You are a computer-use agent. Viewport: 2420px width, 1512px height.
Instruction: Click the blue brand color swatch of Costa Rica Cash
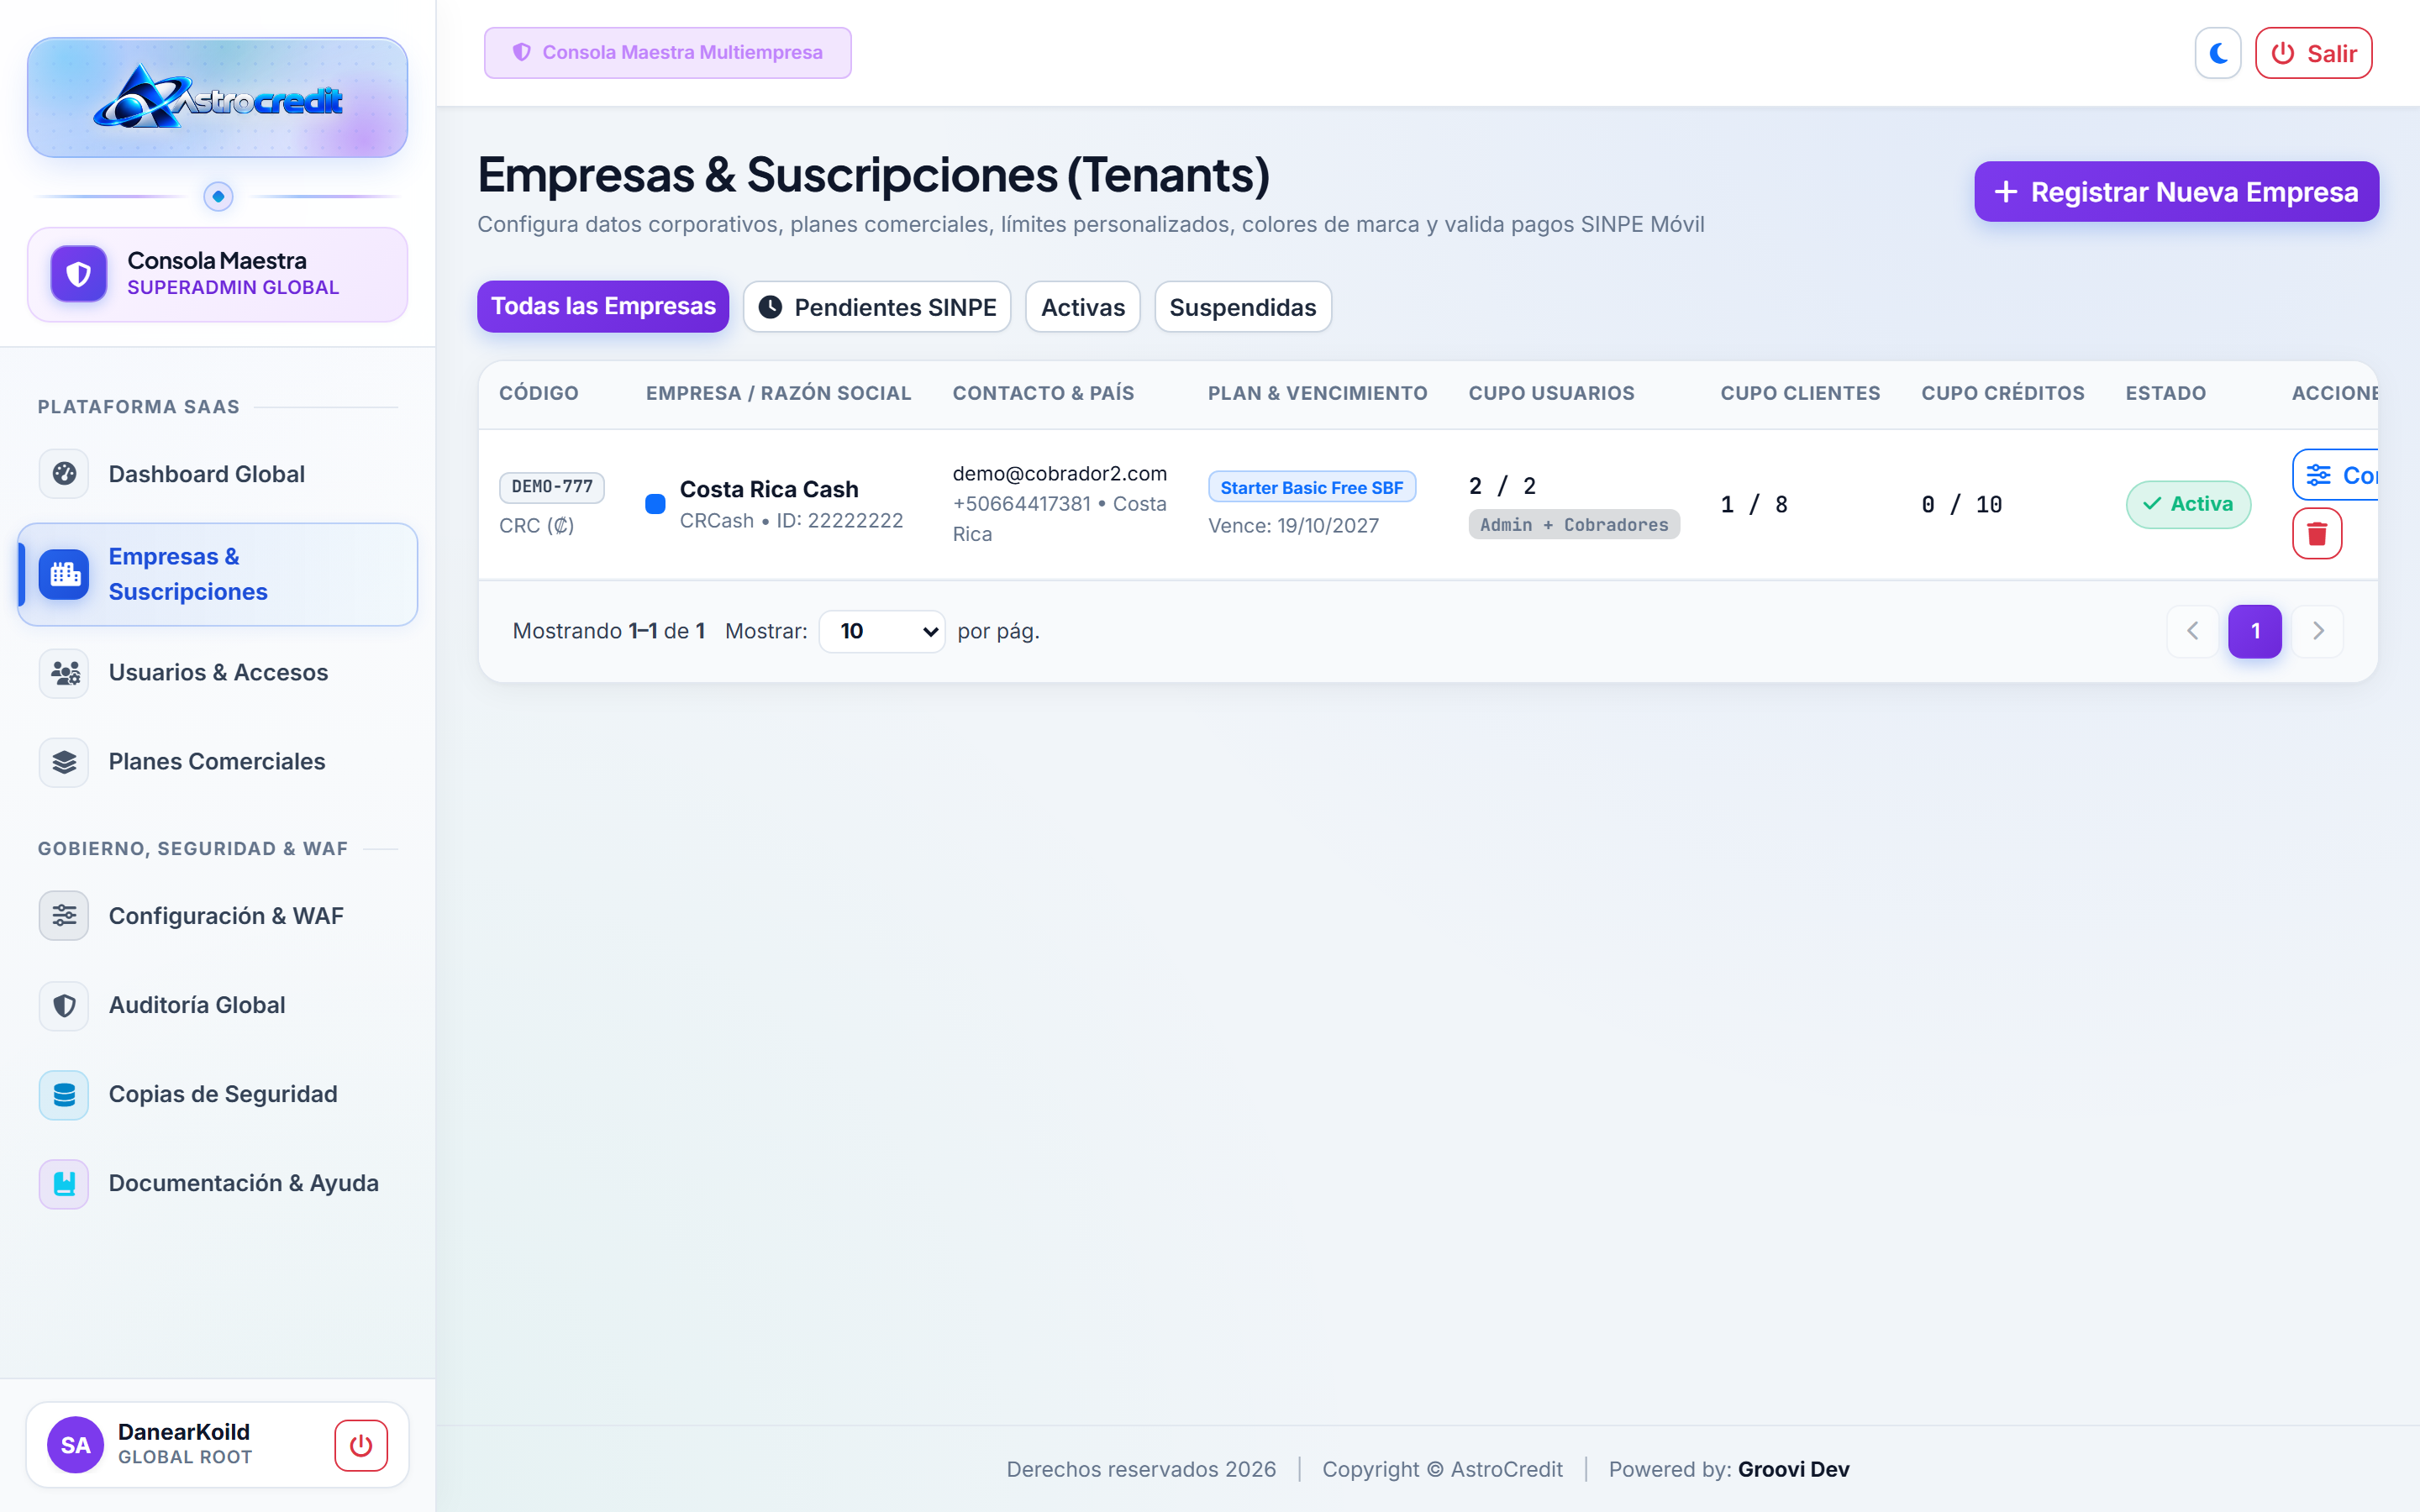tap(655, 504)
